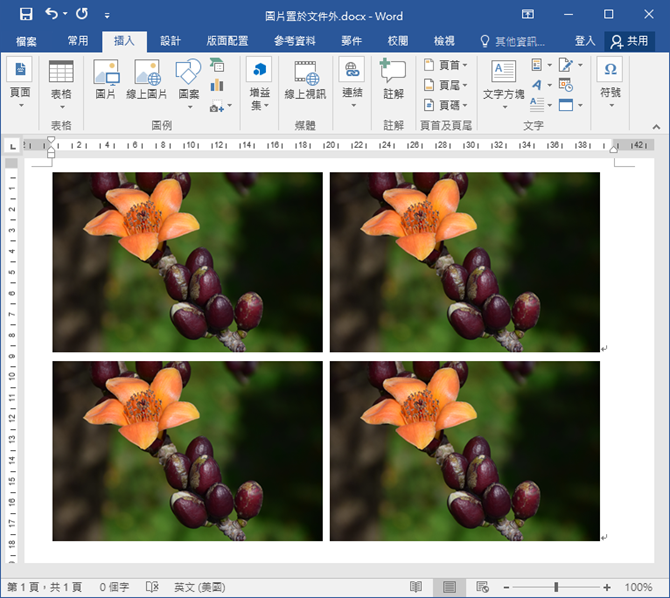Switch to the 常用 (Home) tab

[78, 41]
